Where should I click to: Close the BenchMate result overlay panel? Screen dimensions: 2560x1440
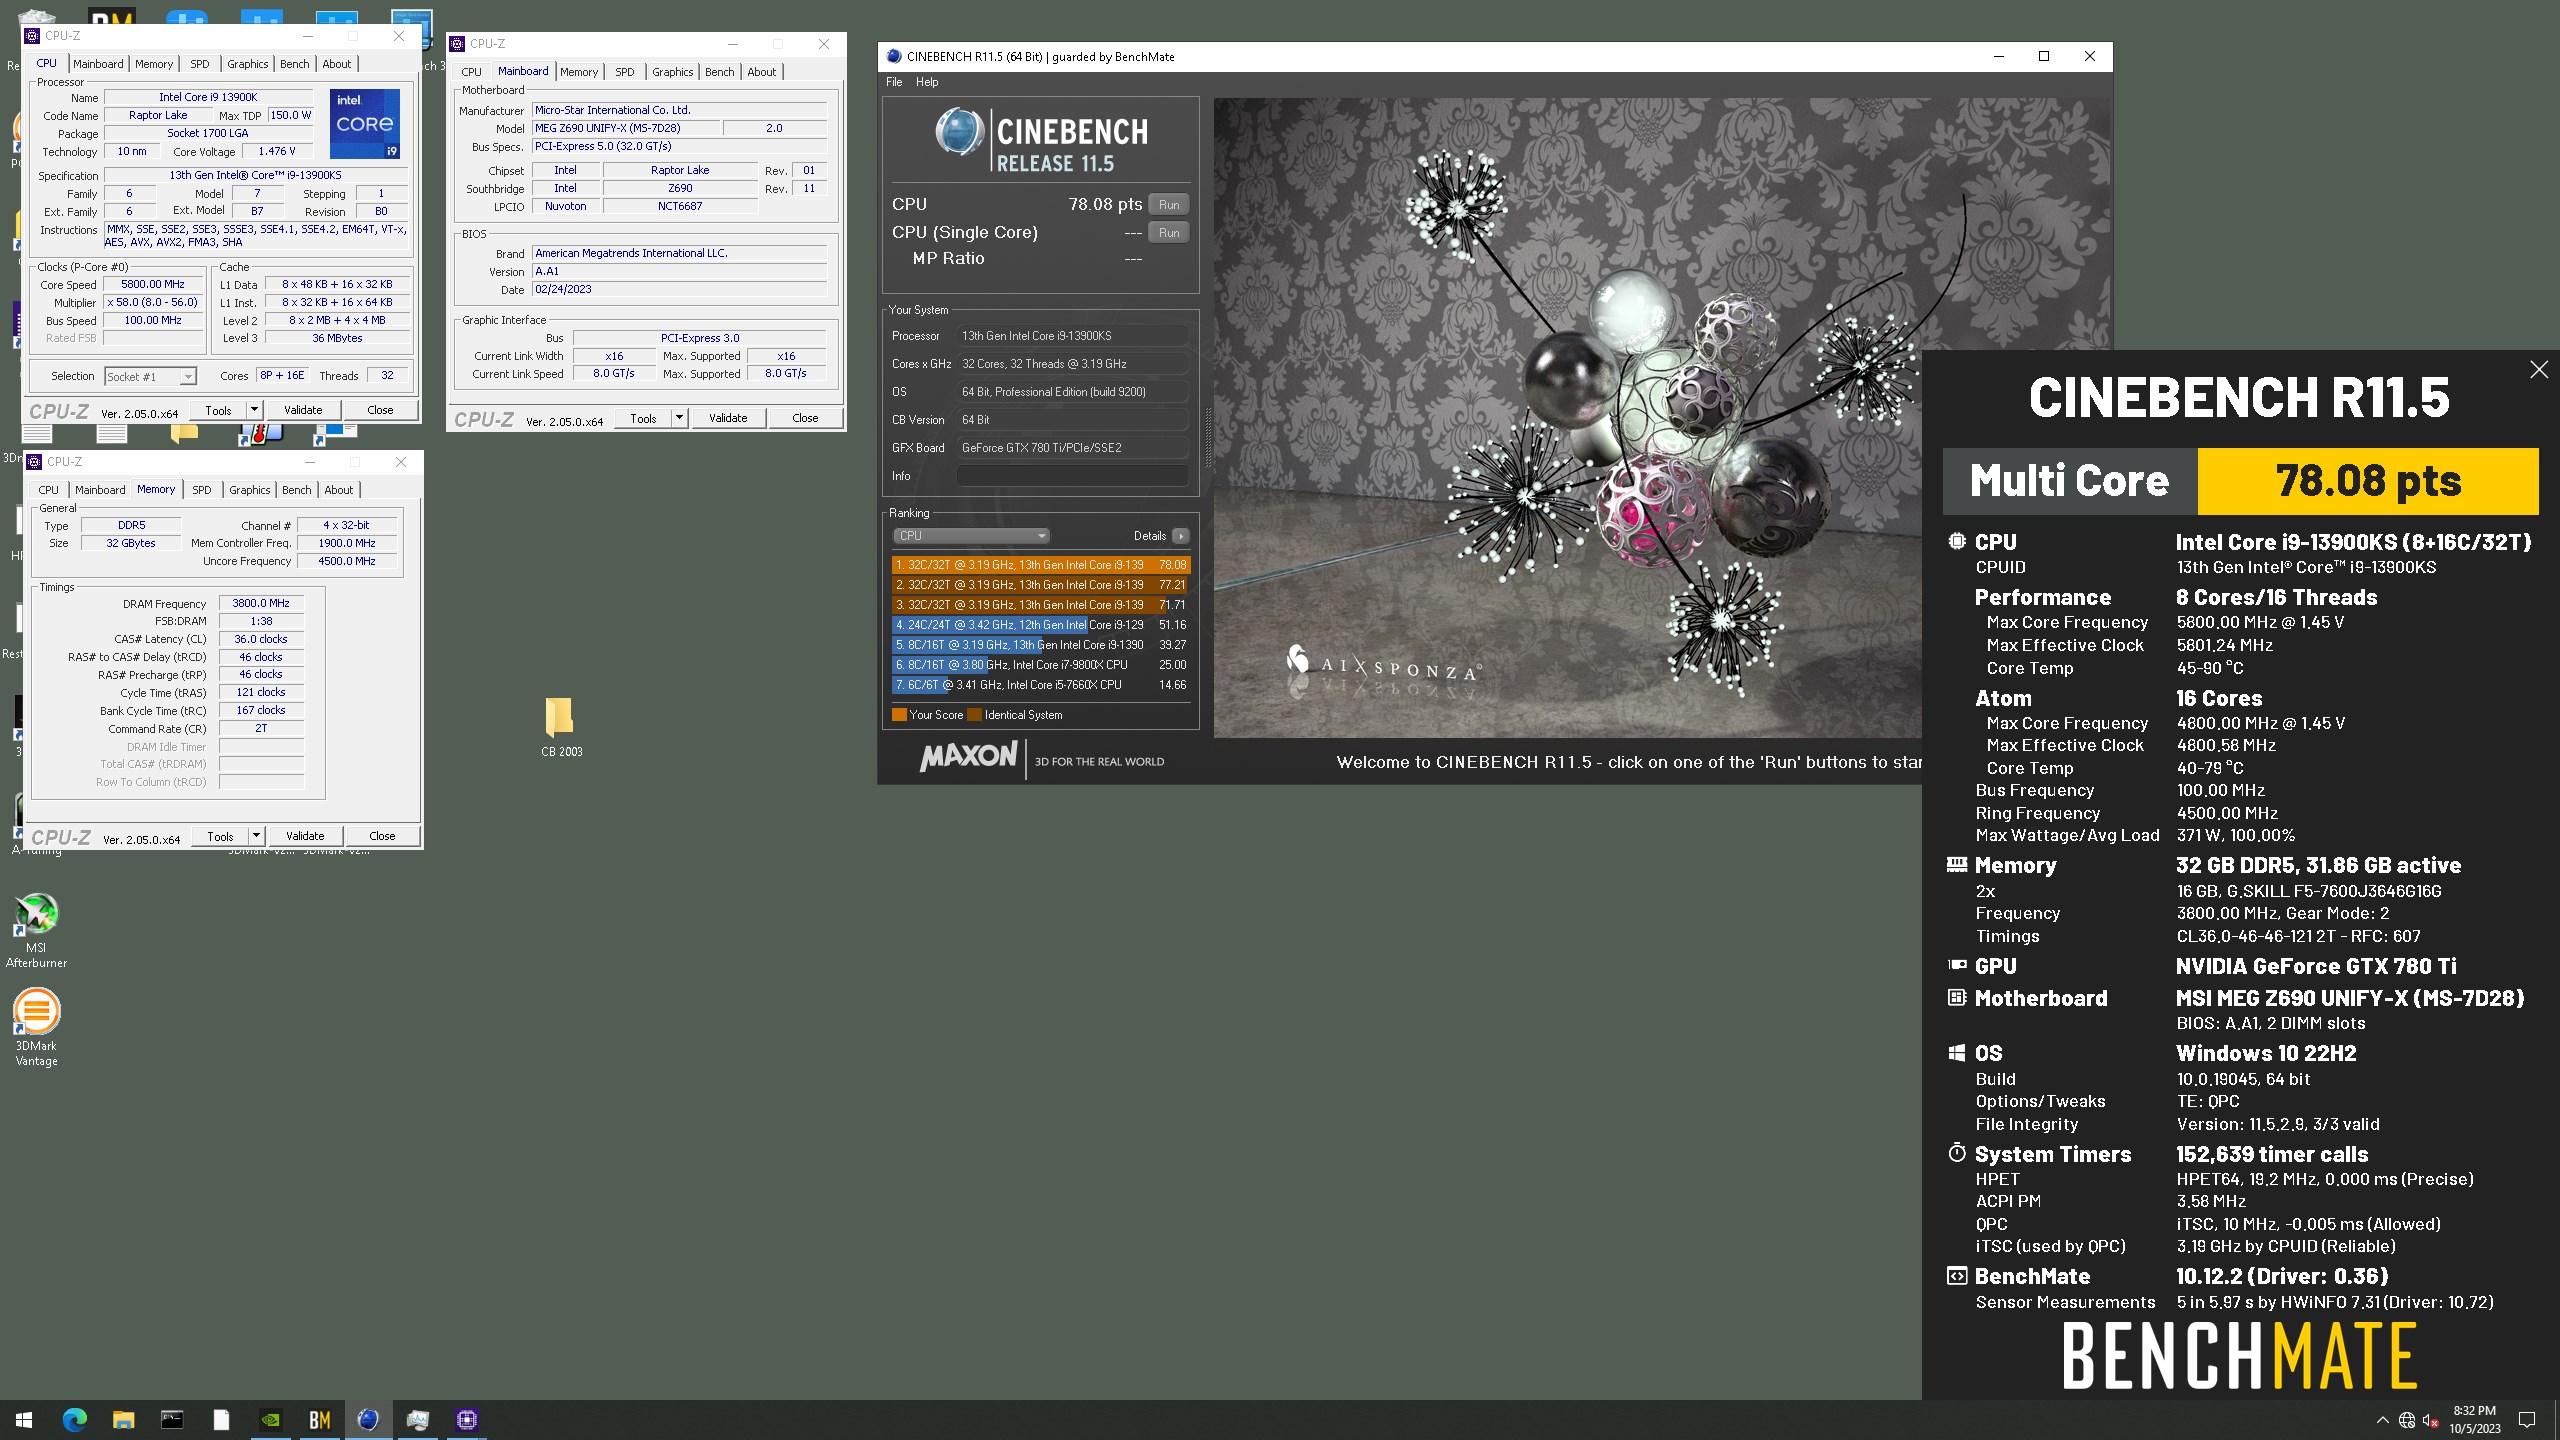tap(2539, 370)
